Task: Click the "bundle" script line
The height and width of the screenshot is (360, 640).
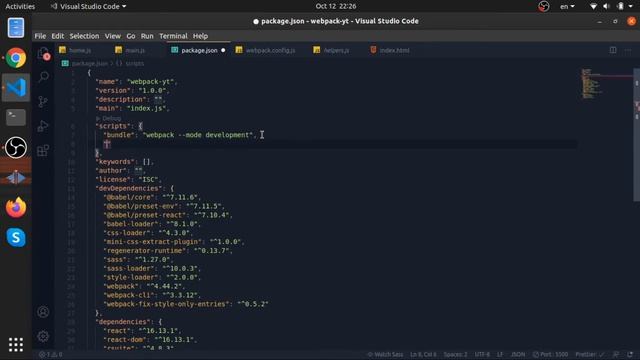Action: point(180,135)
